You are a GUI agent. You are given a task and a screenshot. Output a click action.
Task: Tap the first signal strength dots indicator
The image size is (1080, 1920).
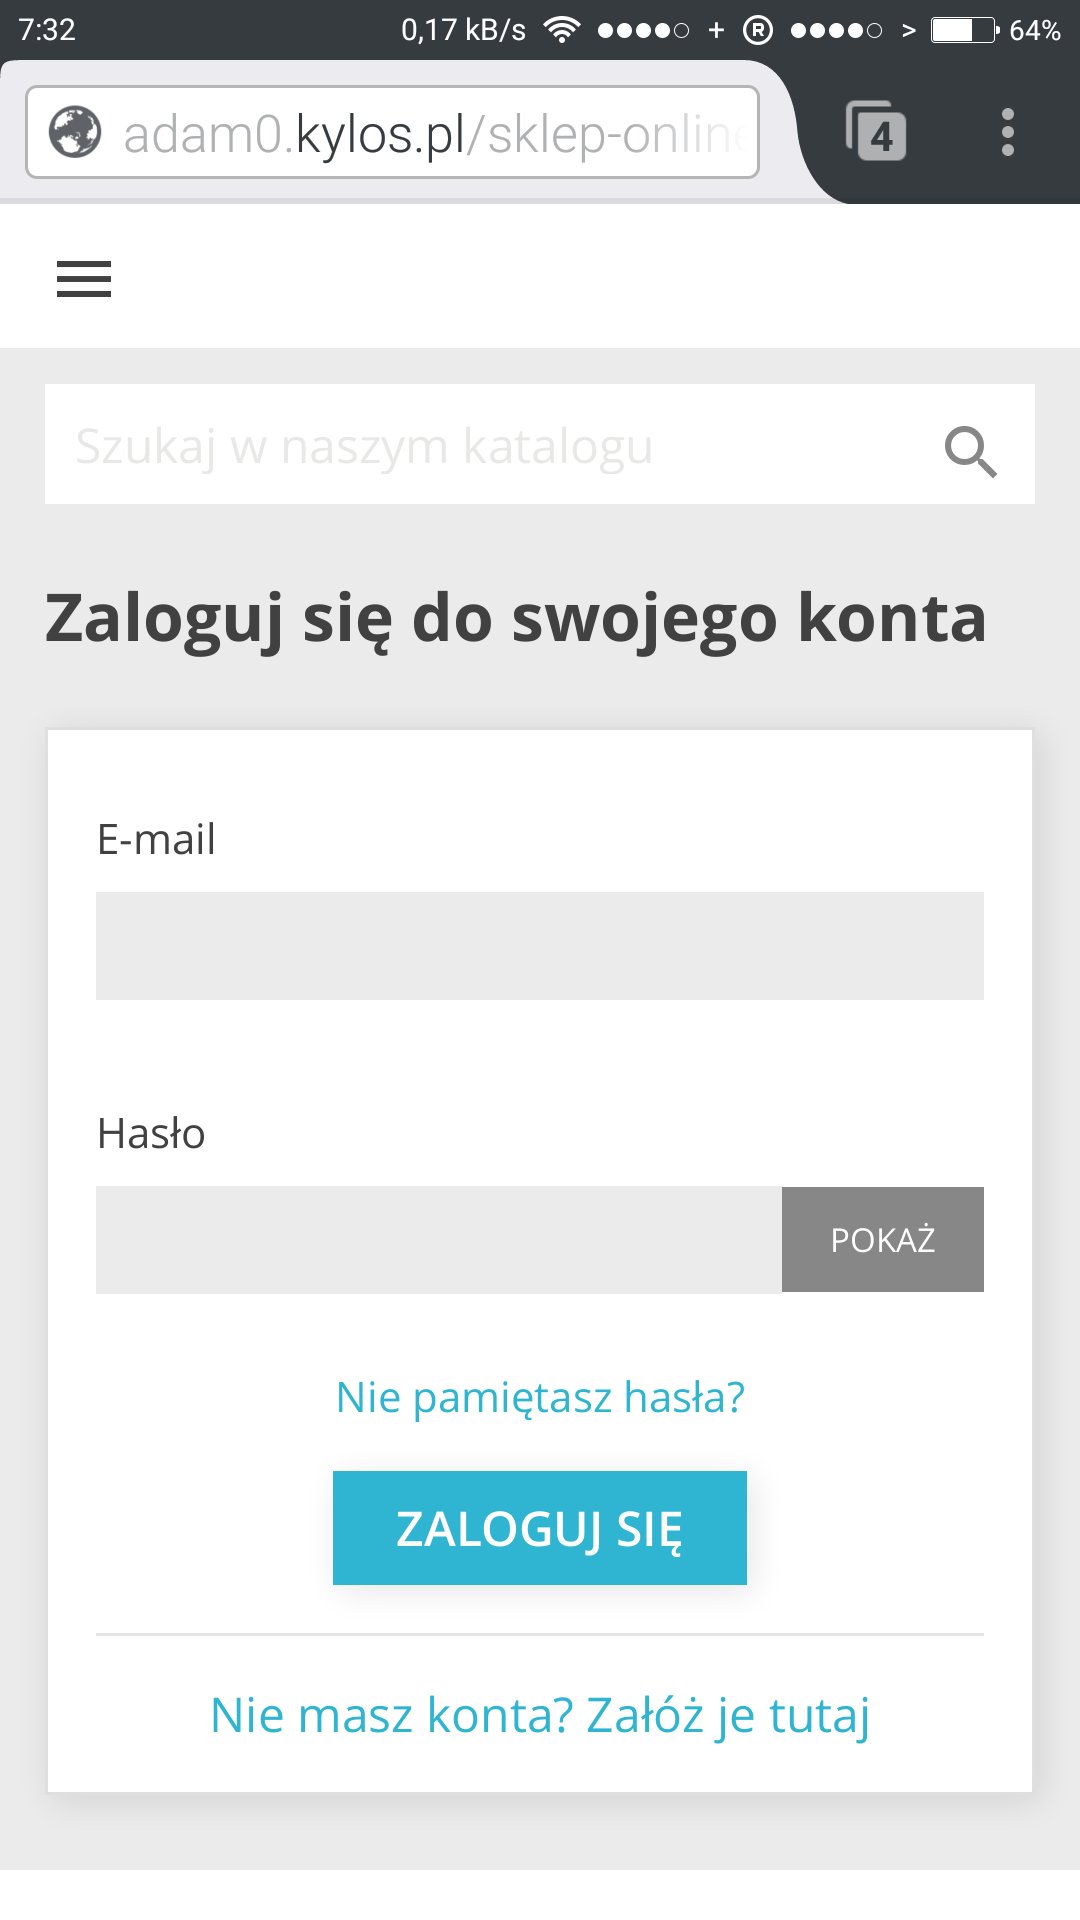pos(643,30)
